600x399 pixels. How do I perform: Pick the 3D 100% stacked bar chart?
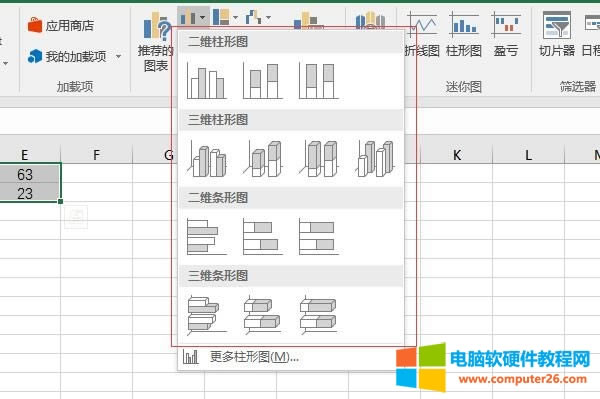(x=318, y=314)
